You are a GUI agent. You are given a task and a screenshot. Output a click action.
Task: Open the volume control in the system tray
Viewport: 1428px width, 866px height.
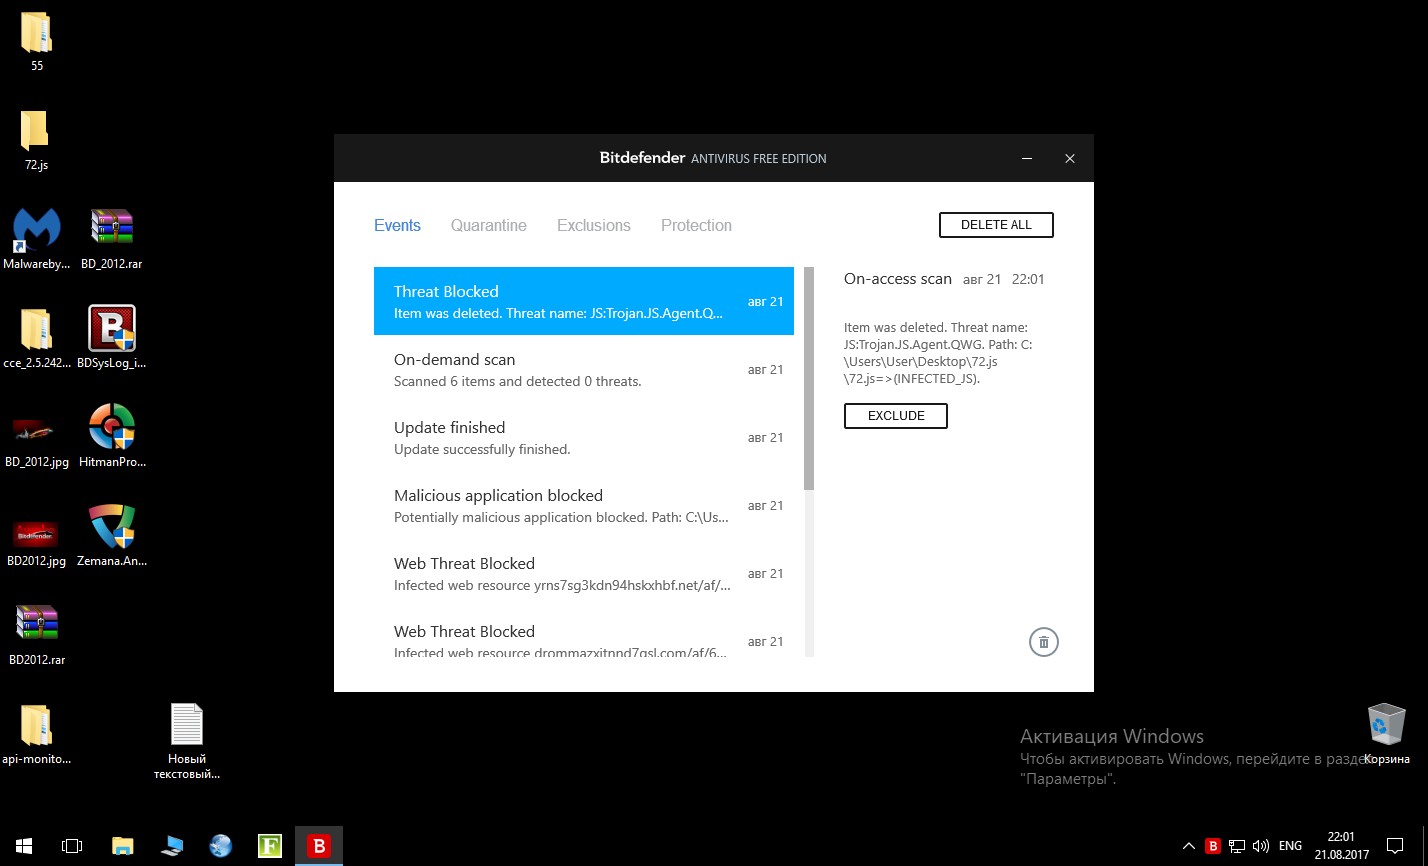point(1261,846)
